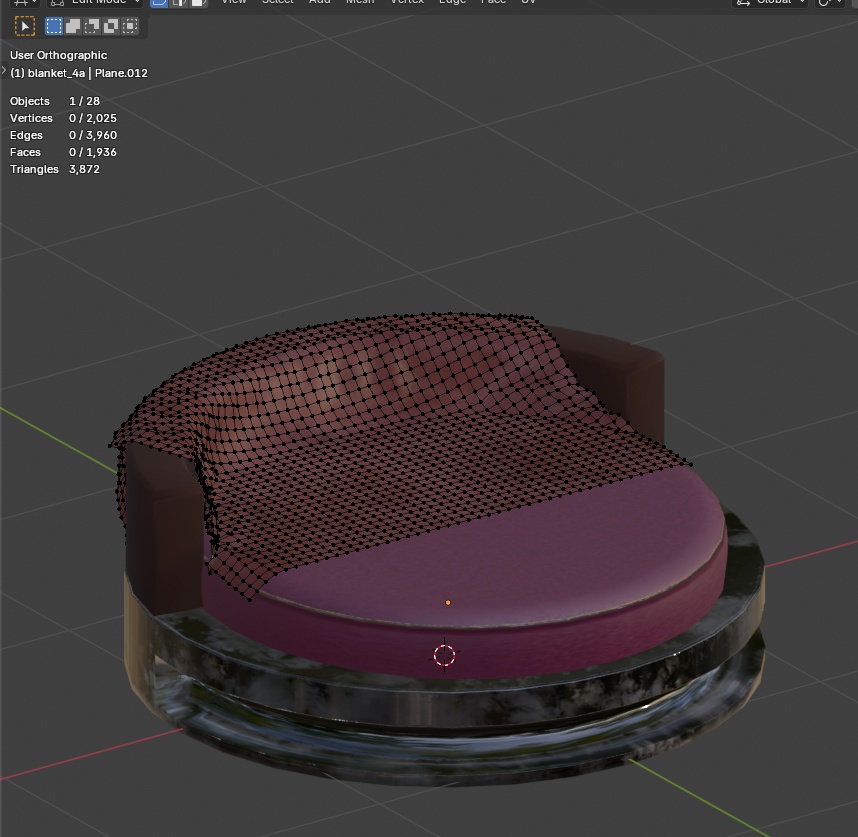This screenshot has width=858, height=837.
Task: Click the Faces '0 / 1,936' statistic
Action: point(92,152)
